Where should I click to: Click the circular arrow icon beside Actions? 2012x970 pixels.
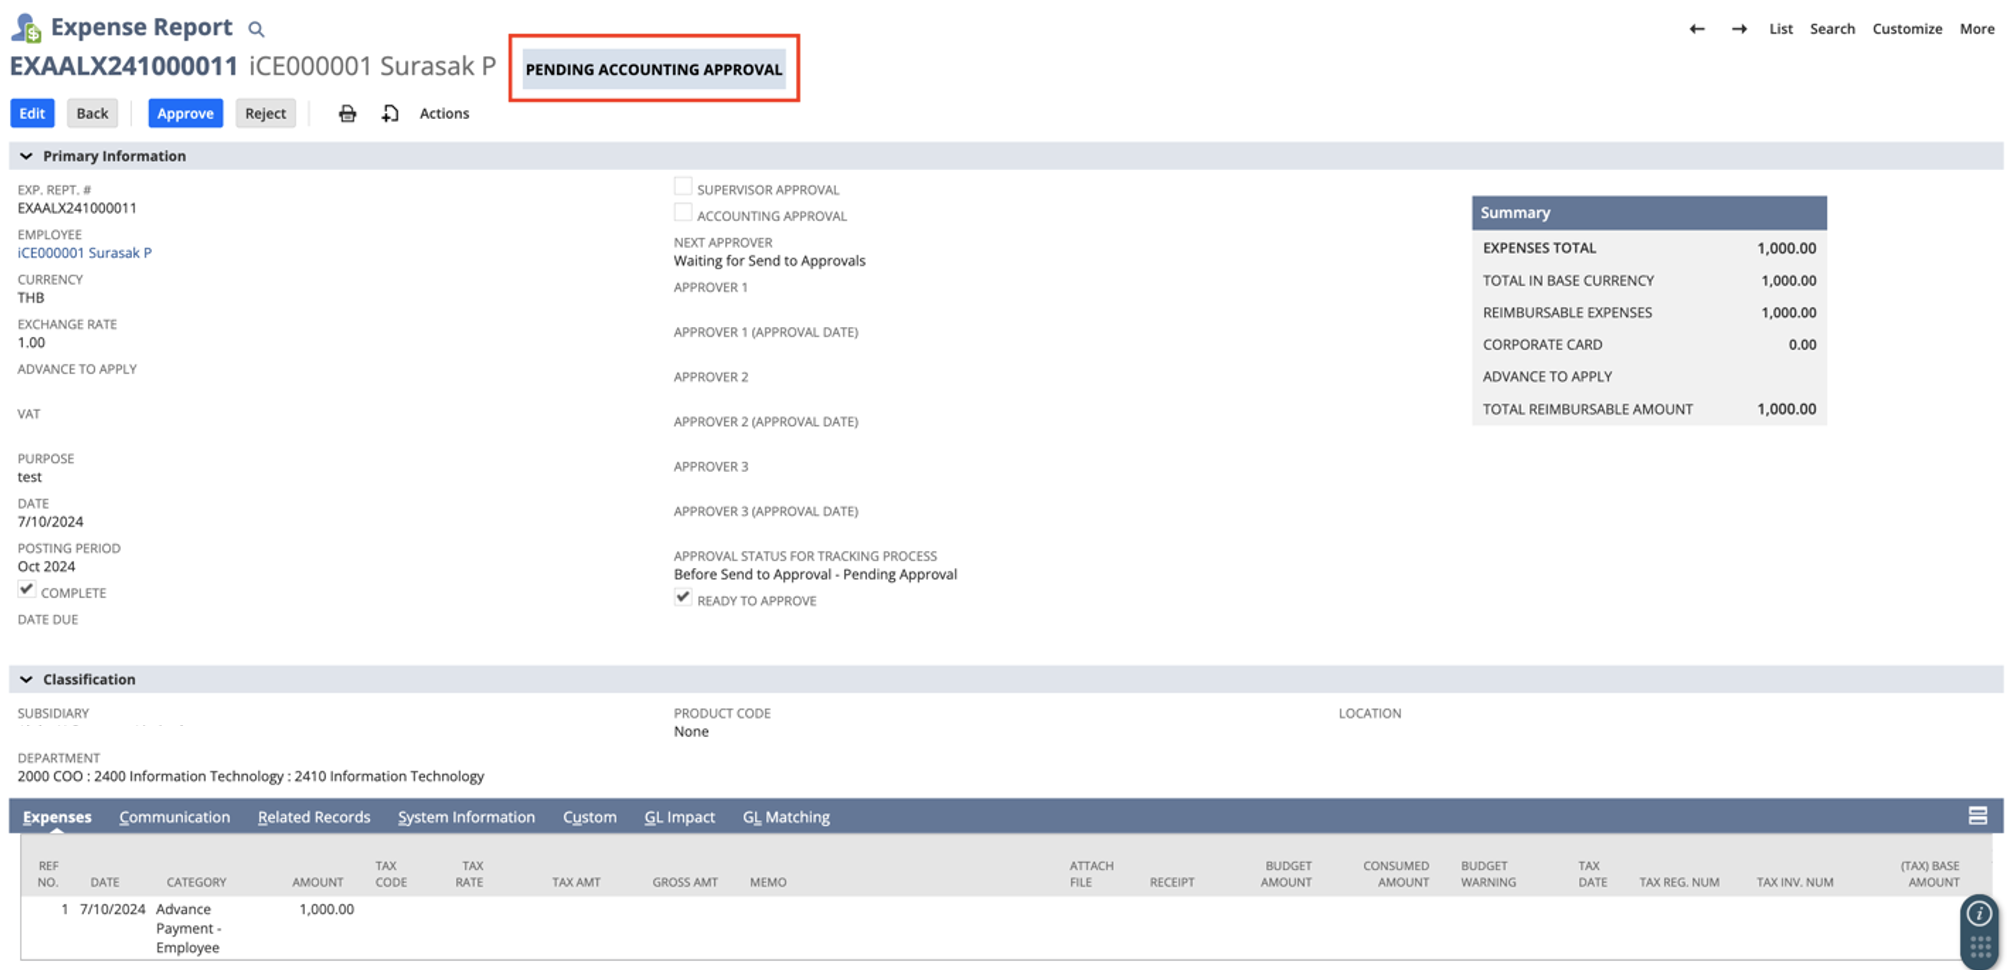[x=390, y=113]
